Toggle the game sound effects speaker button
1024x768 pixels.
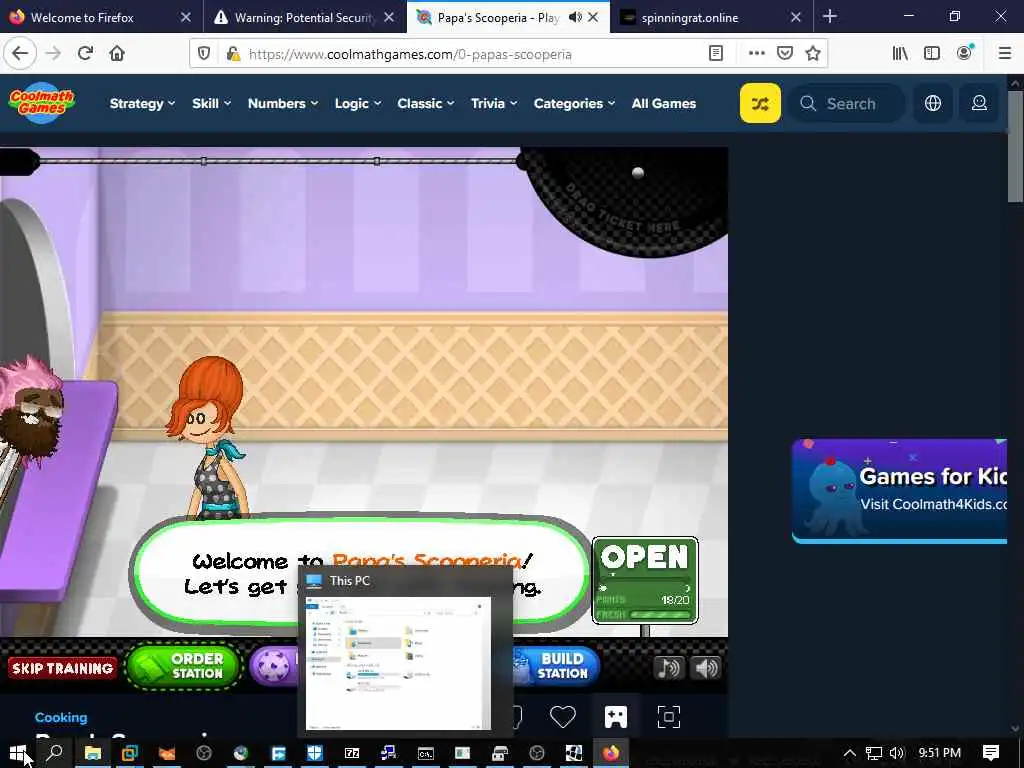[x=707, y=667]
